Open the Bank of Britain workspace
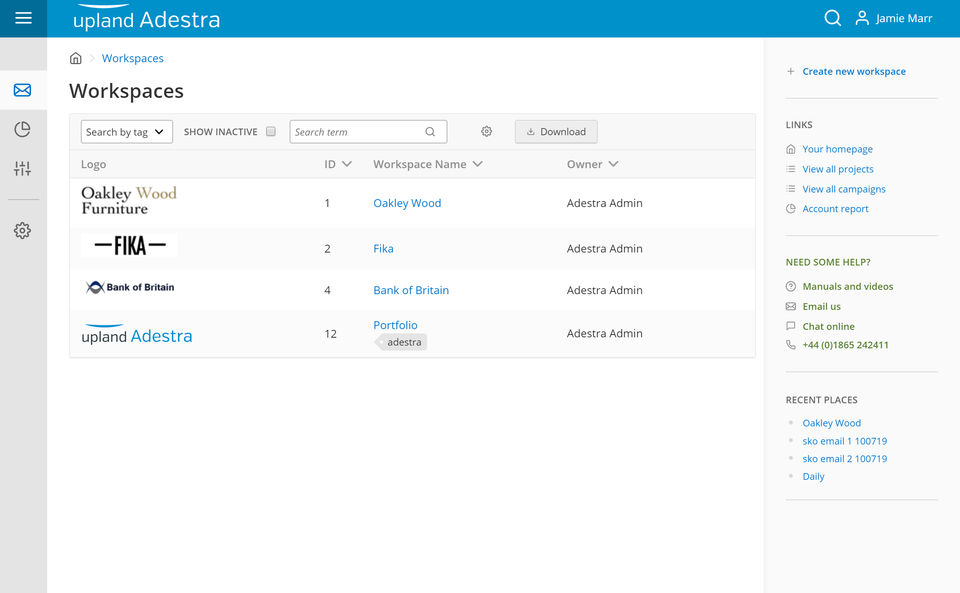 (411, 290)
